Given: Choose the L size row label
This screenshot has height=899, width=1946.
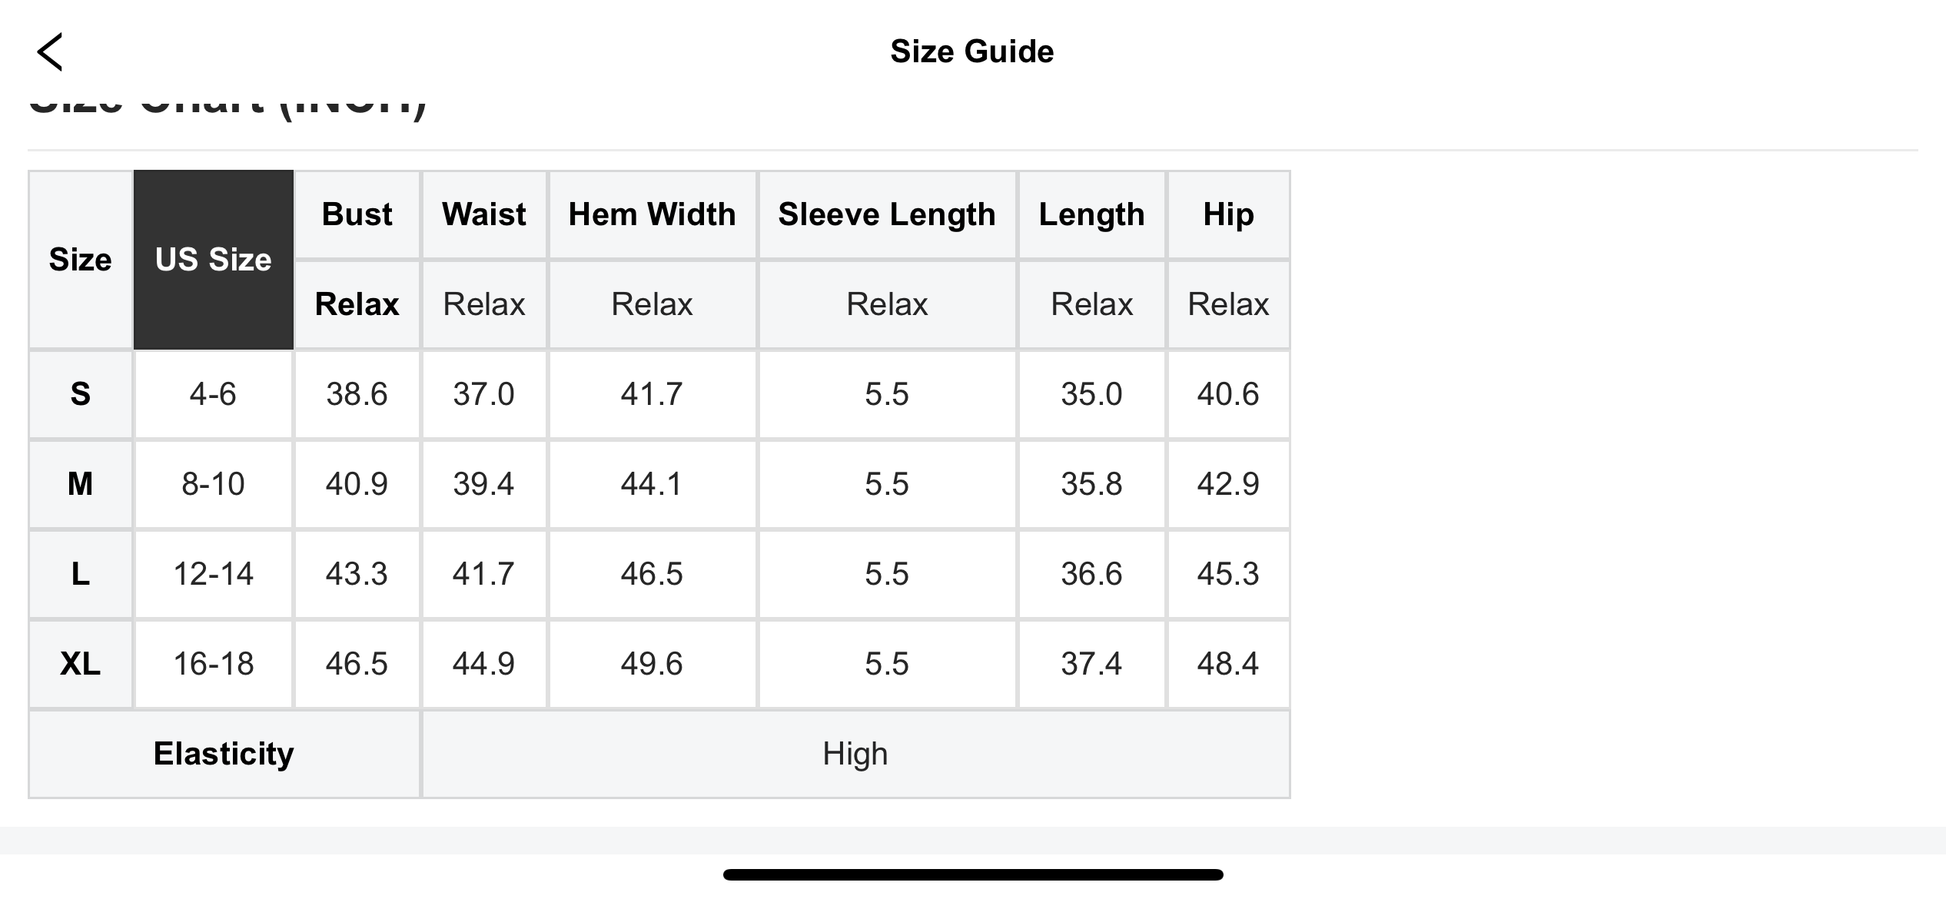Looking at the screenshot, I should click(80, 574).
